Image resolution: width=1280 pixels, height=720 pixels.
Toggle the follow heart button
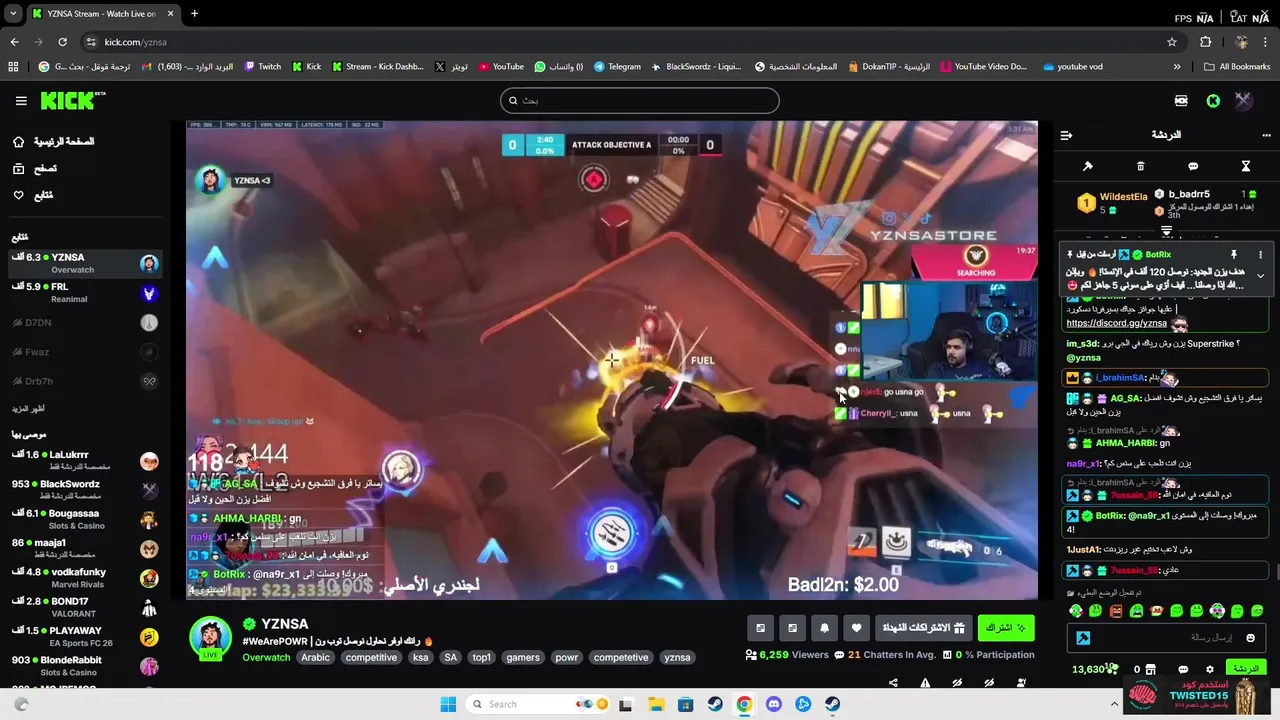click(856, 628)
